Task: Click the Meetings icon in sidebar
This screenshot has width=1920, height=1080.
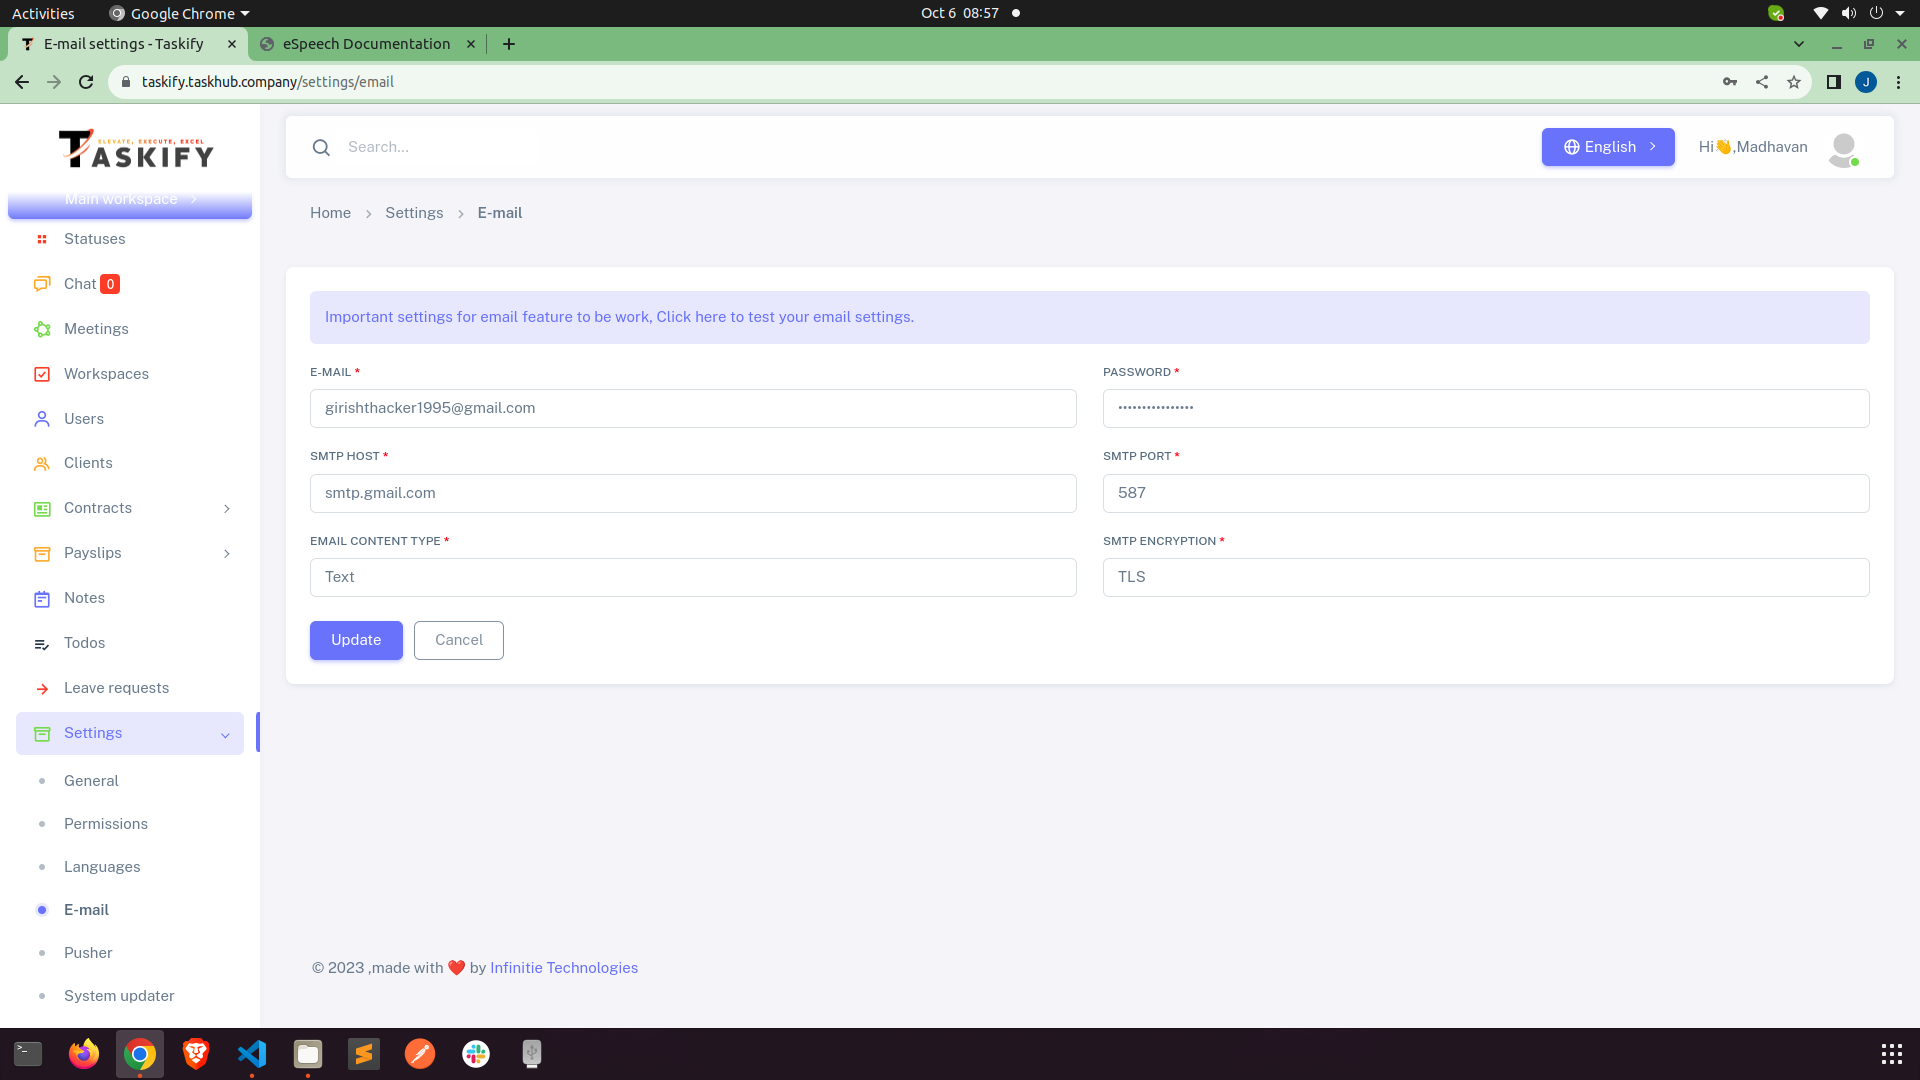Action: pyautogui.click(x=42, y=329)
